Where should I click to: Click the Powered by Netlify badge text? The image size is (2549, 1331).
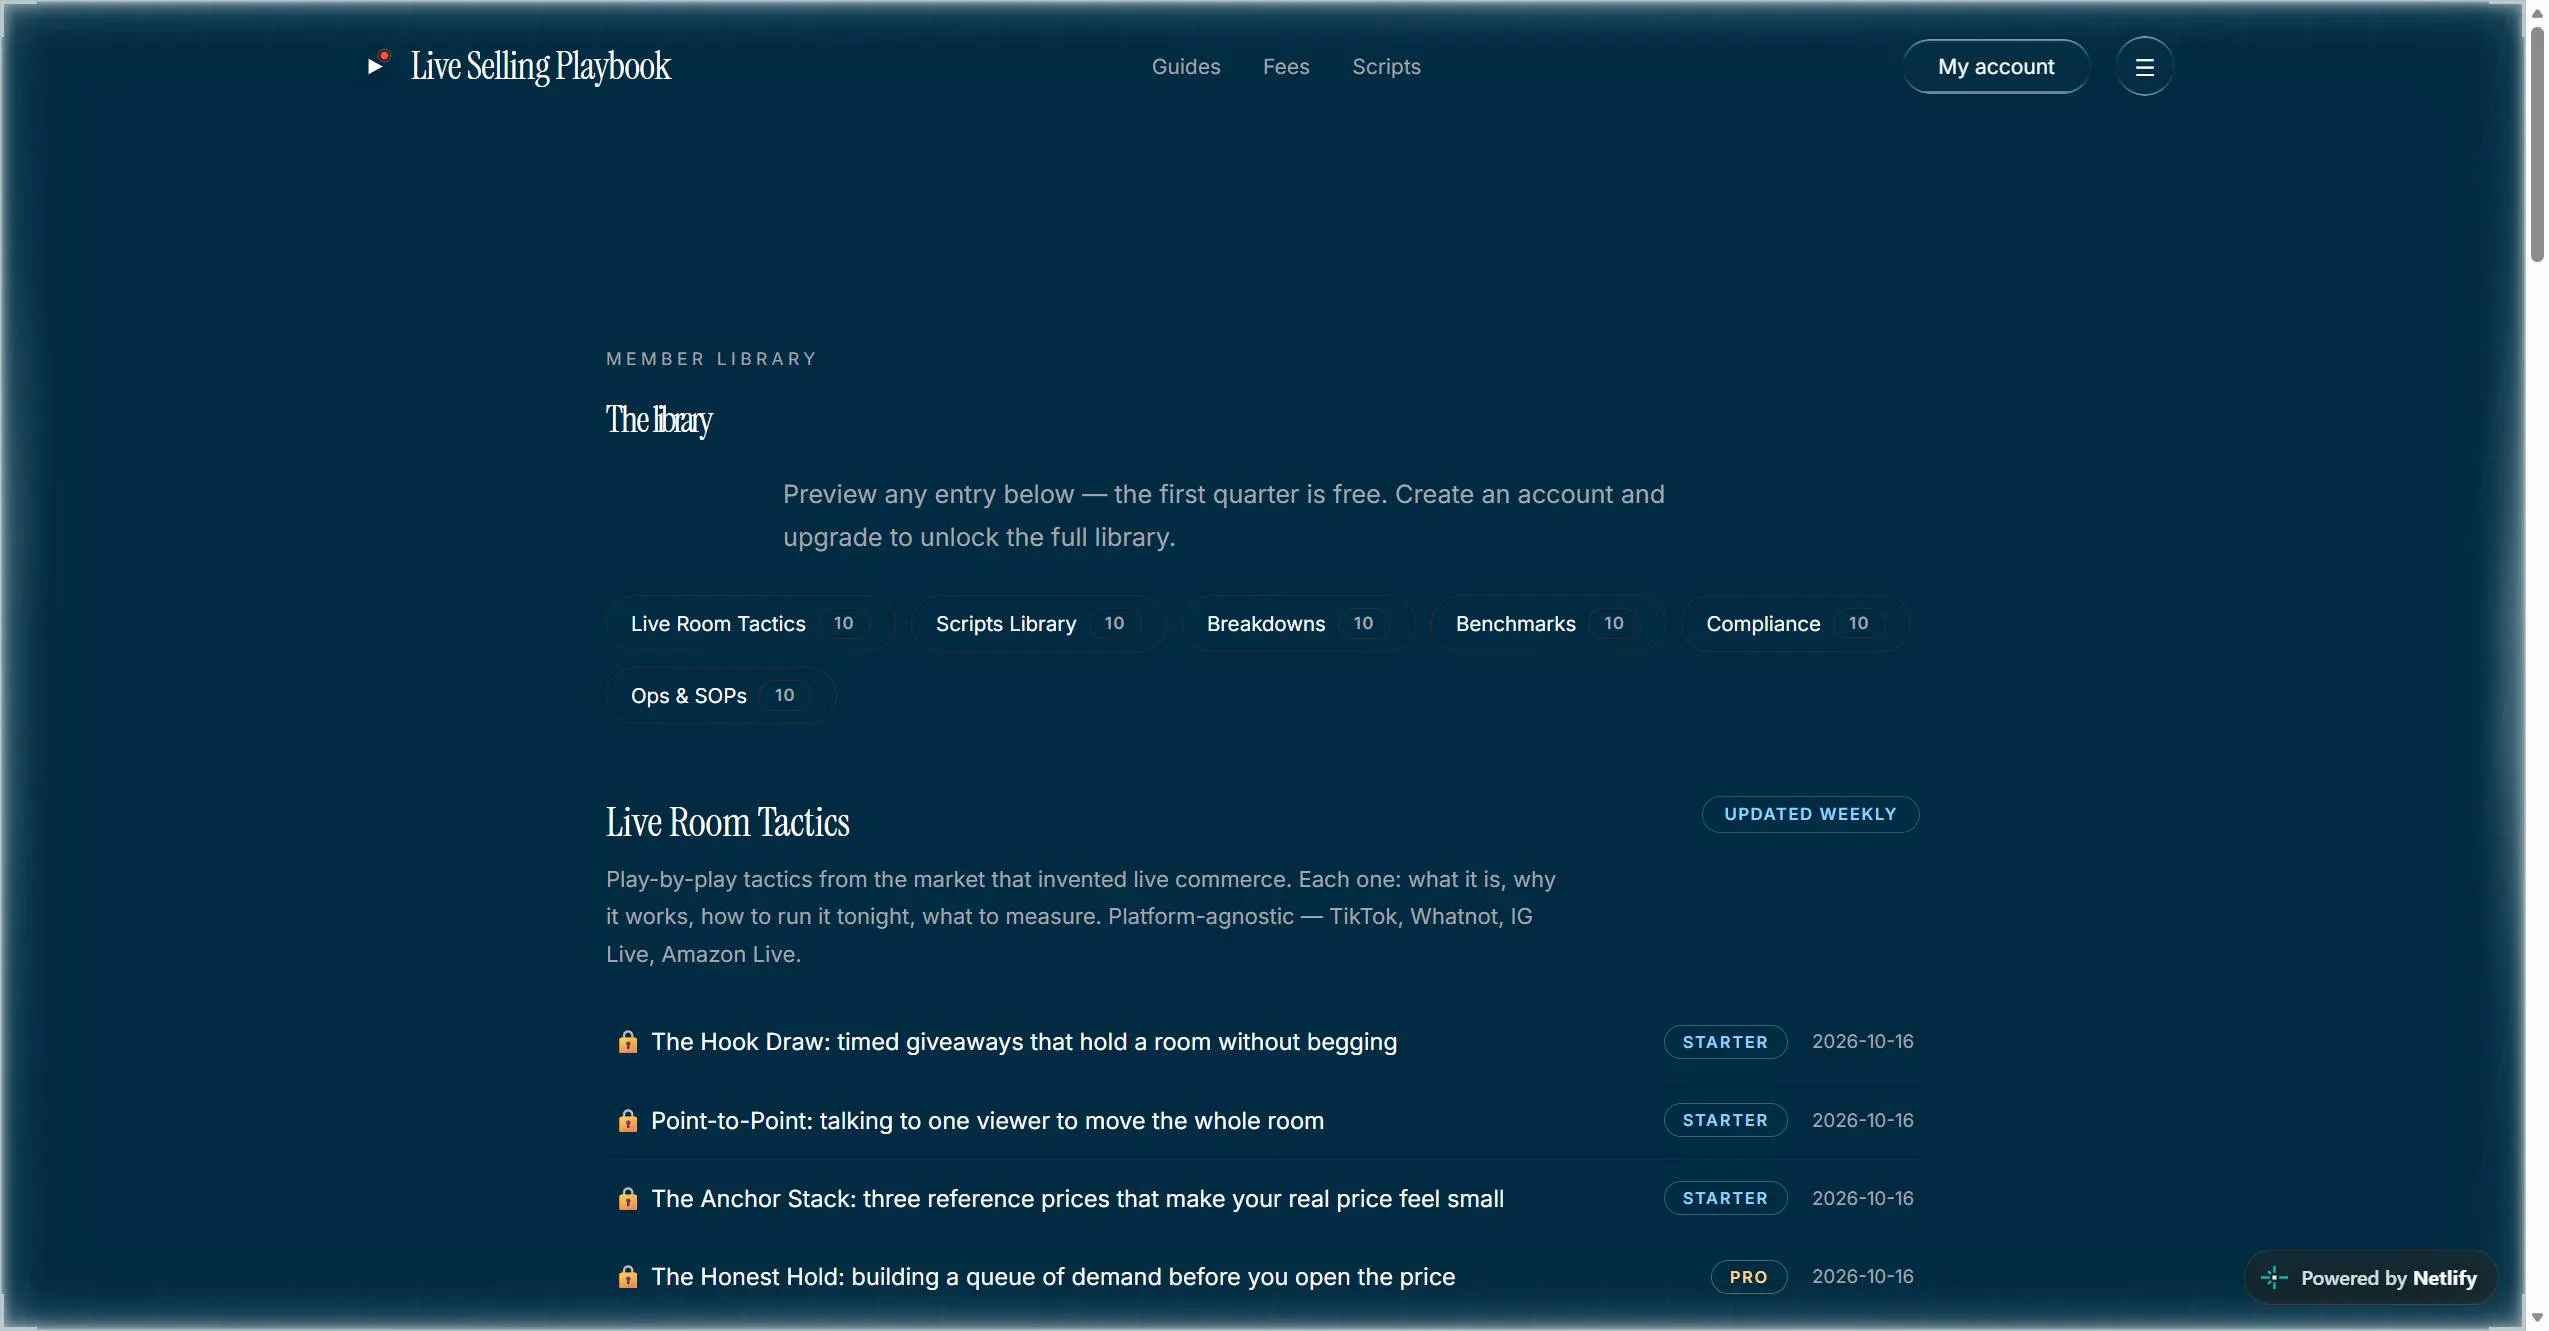tap(2388, 1278)
